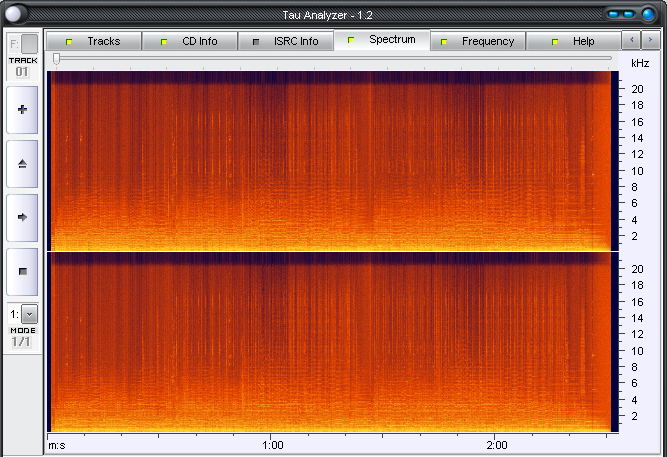Click the second blue dash title bar button
The width and height of the screenshot is (667, 457).
click(628, 14)
